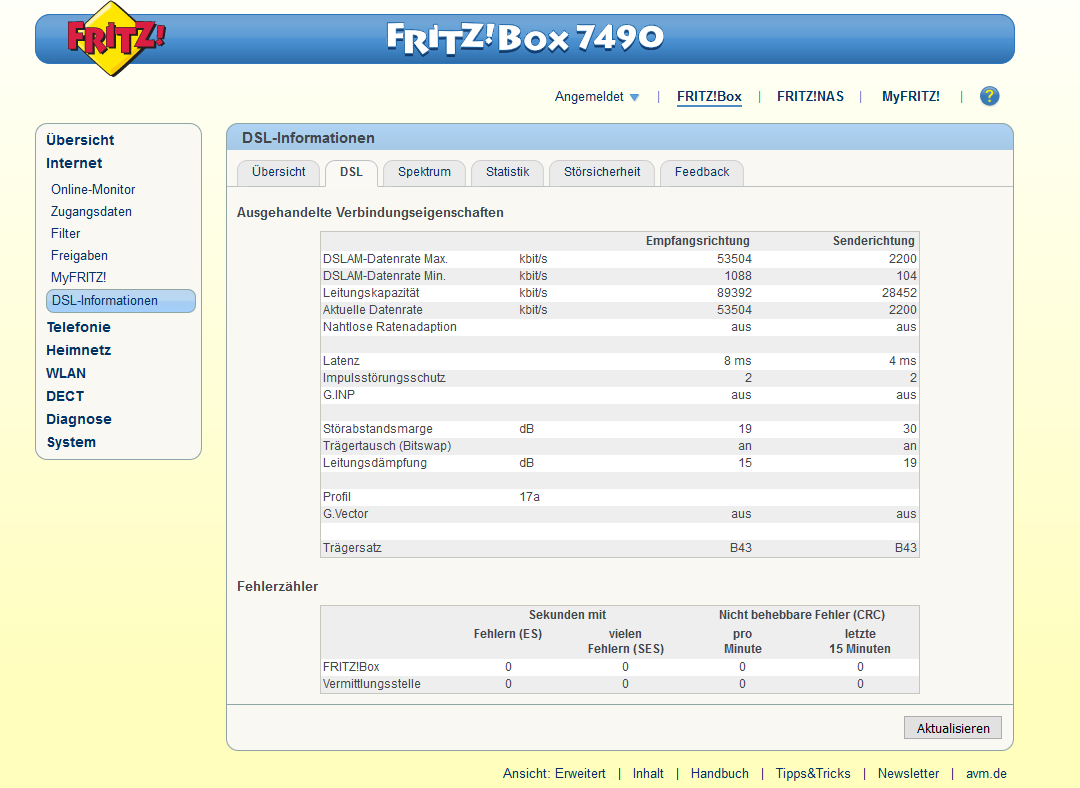The image size is (1080, 788).
Task: Click the Leitungsdämpfung row label
Action: point(375,463)
